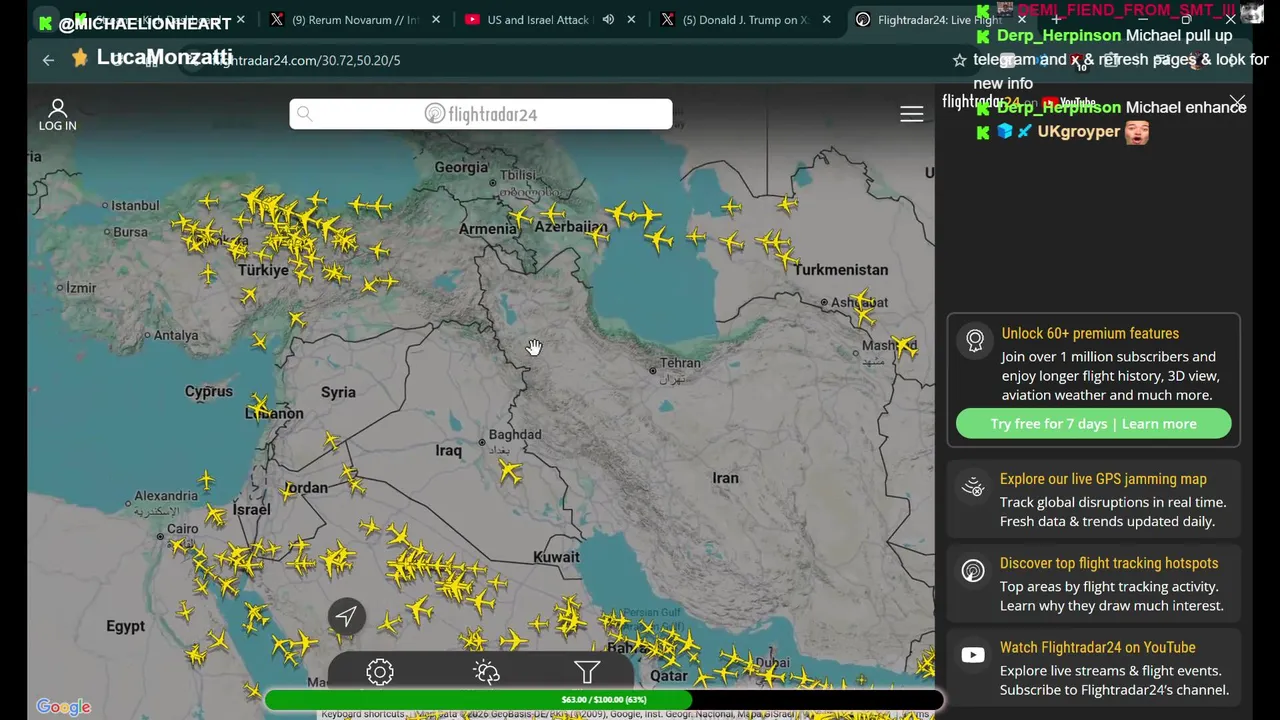Click browser back arrow

click(48, 60)
